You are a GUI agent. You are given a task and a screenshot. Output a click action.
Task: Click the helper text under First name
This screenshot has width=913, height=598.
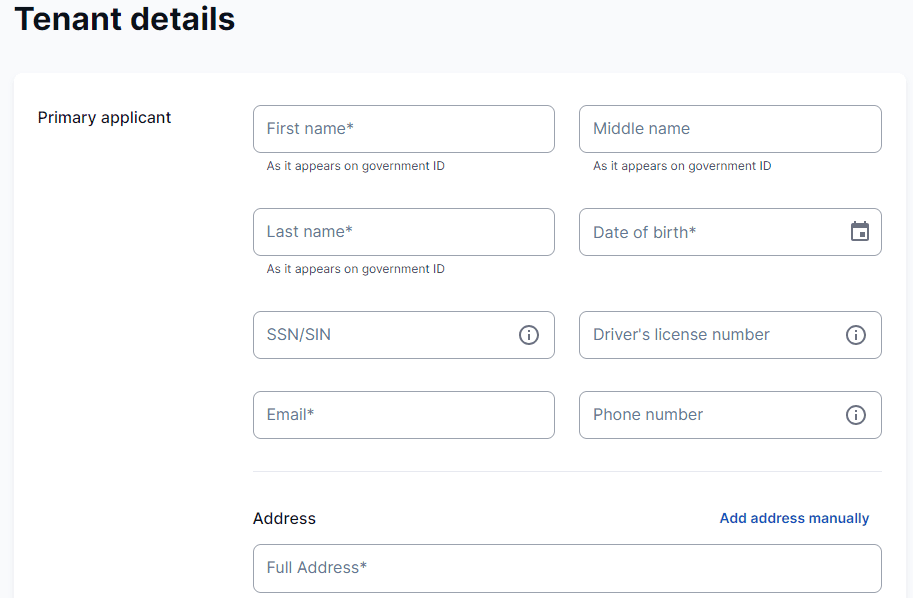pyautogui.click(x=355, y=166)
